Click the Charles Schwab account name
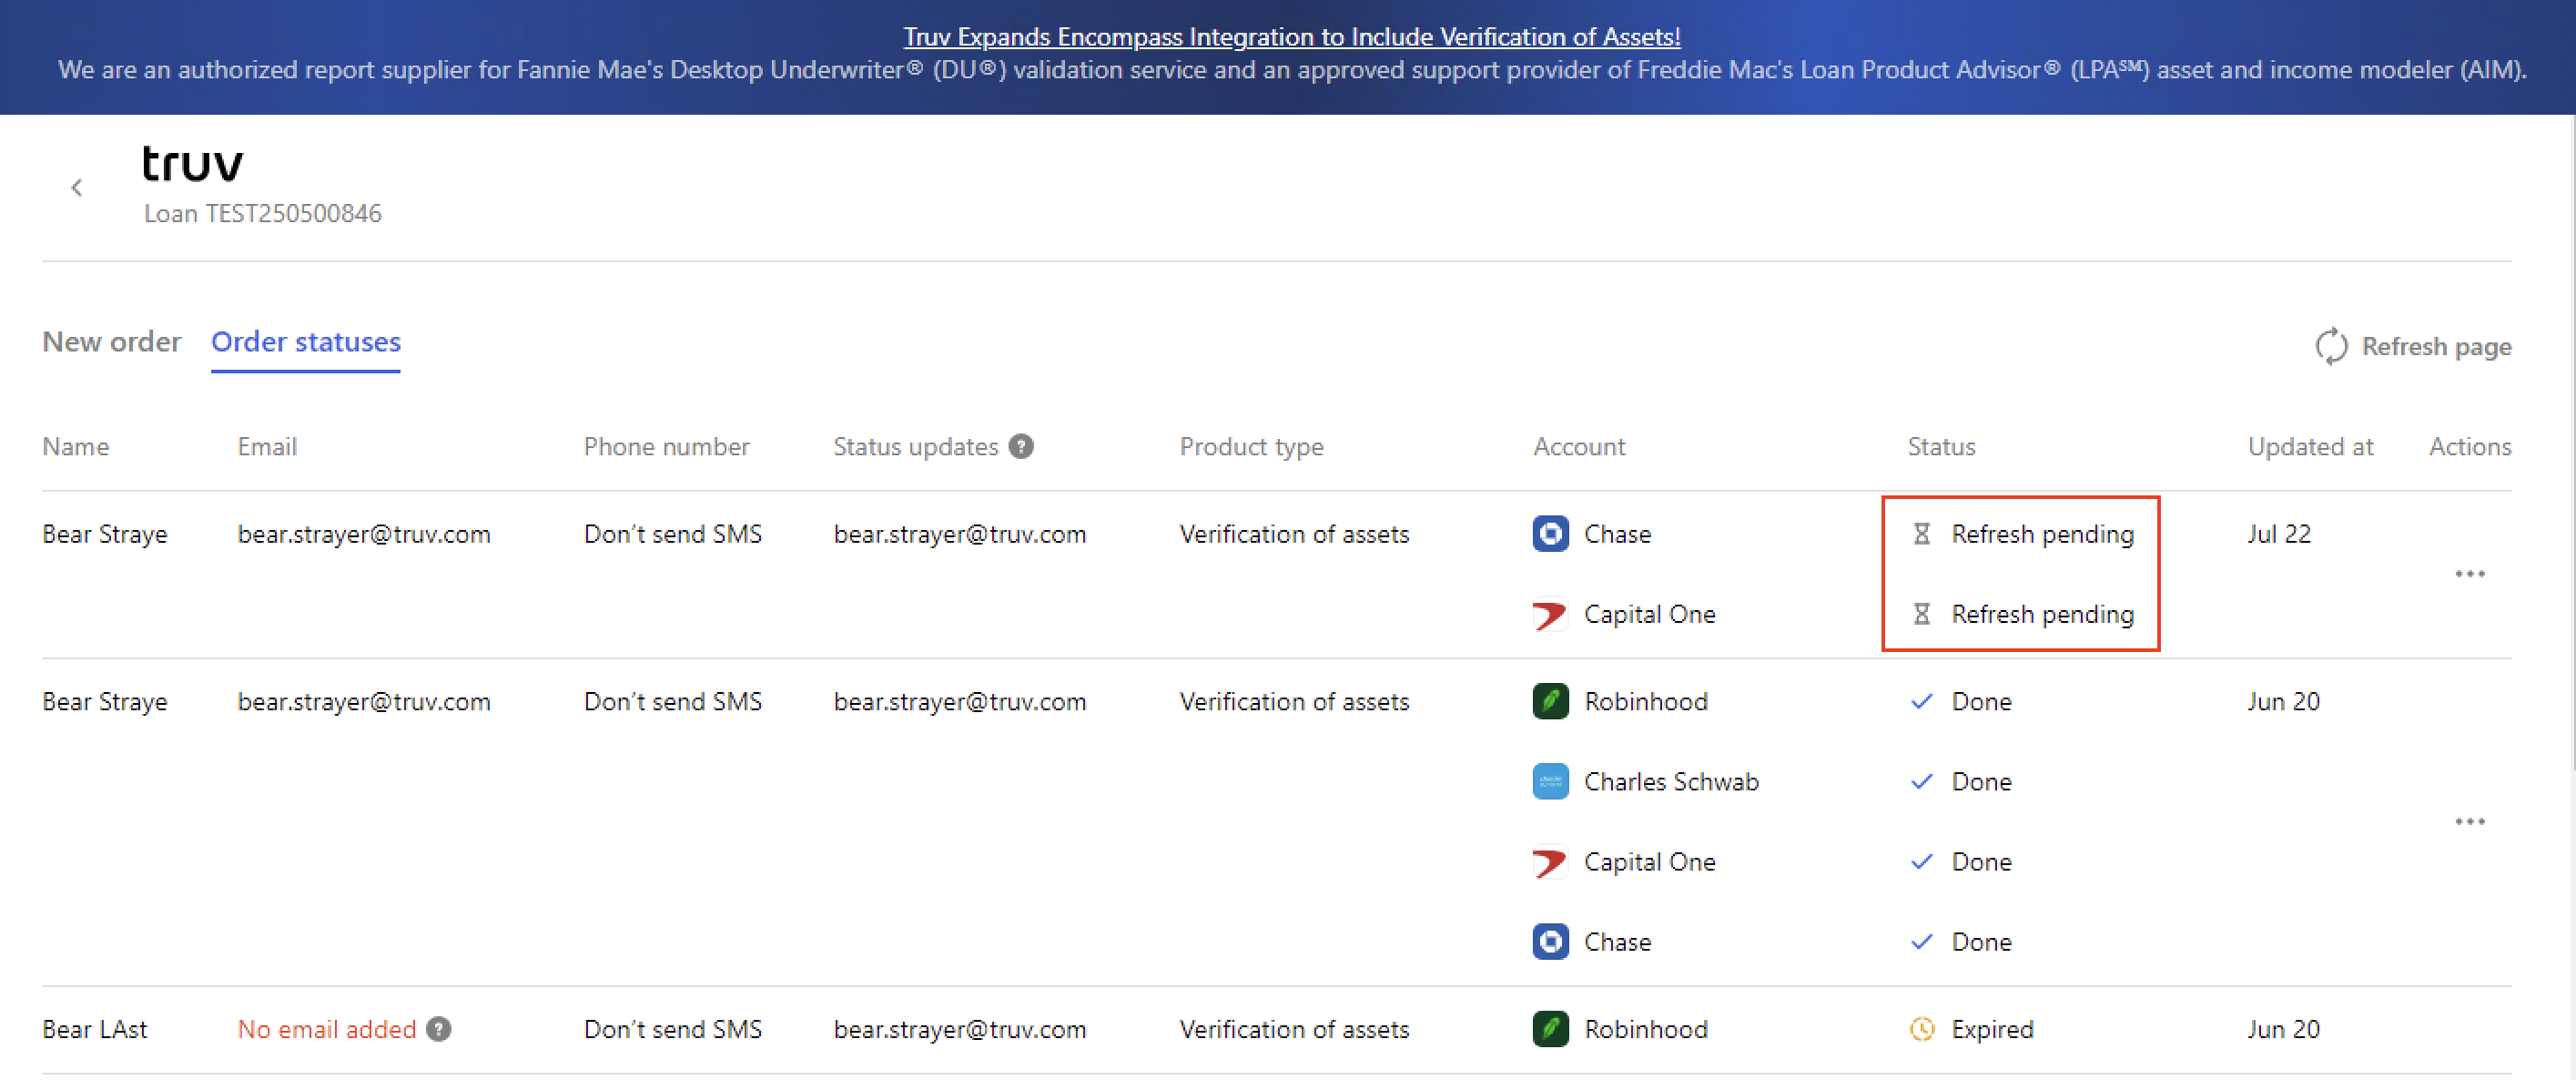Viewport: 2576px width, 1080px height. [x=1671, y=782]
